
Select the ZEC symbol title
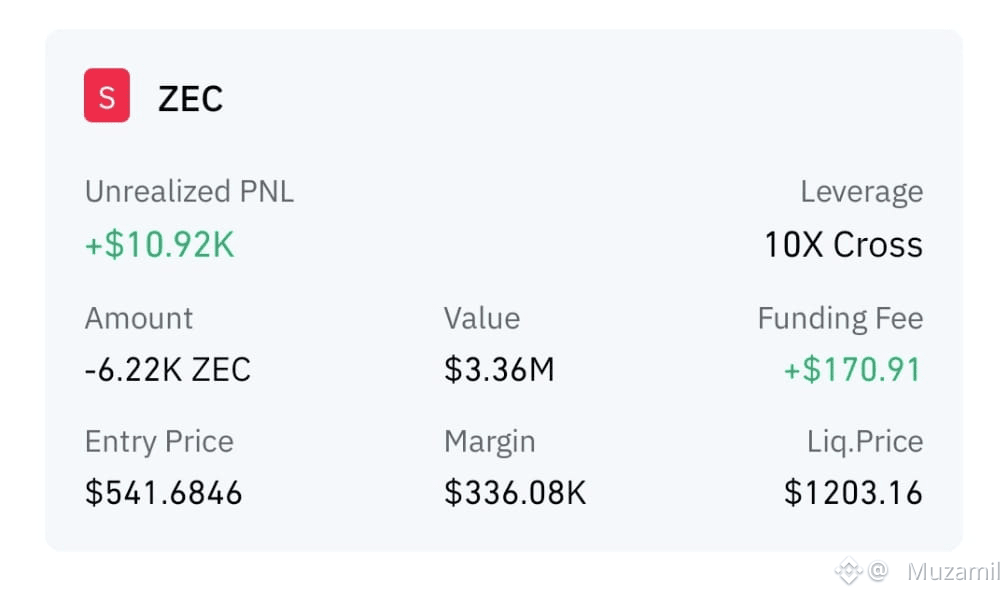click(190, 99)
